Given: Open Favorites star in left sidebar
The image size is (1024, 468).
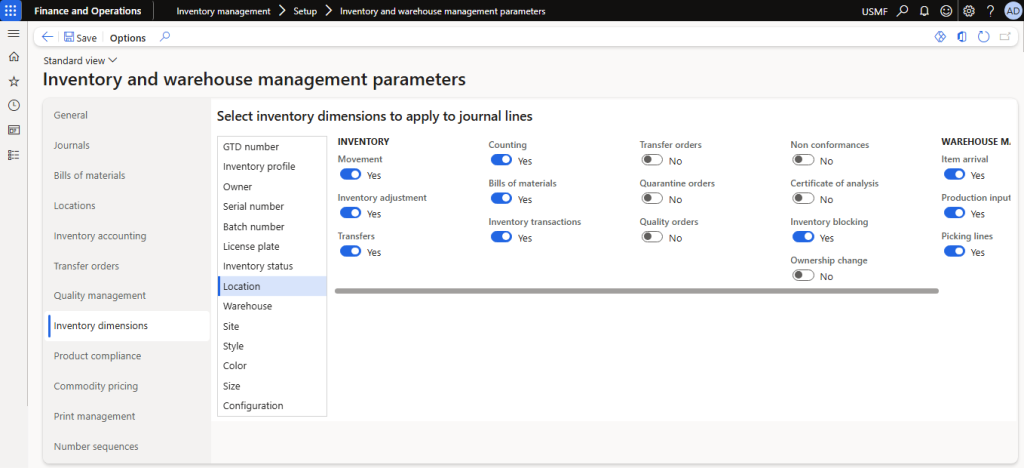Looking at the screenshot, I should [x=13, y=81].
